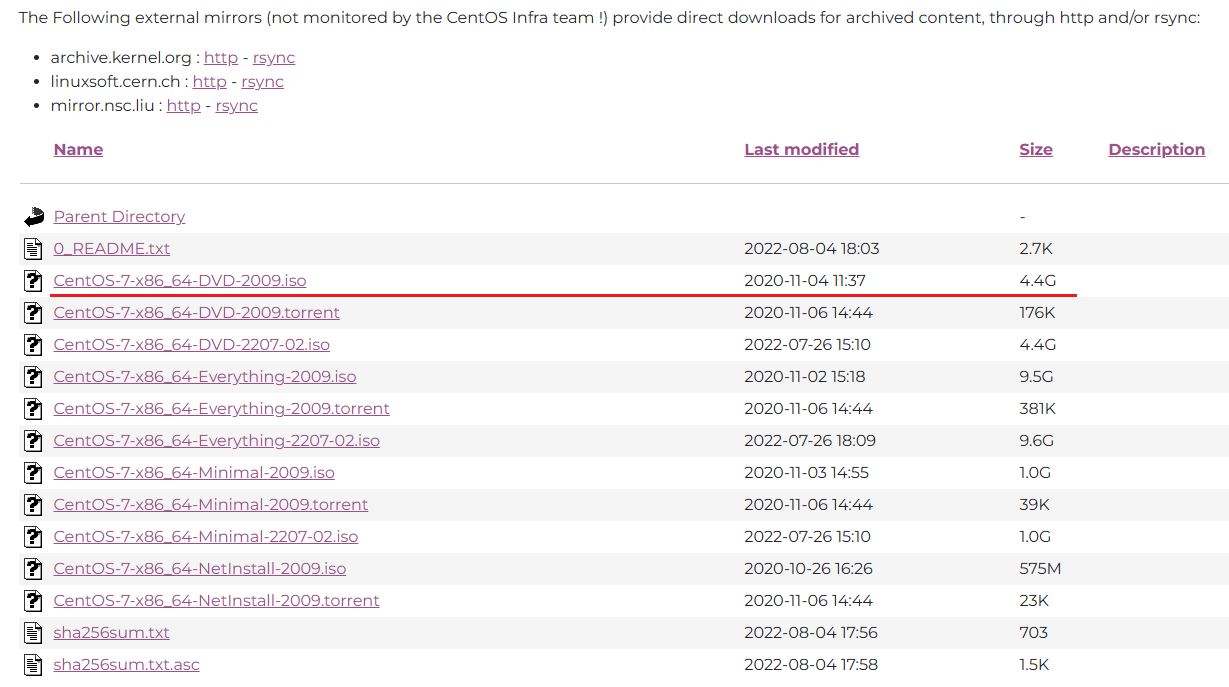Click the 575M size value
Viewport: 1229px width, 687px height.
pyautogui.click(x=1040, y=568)
